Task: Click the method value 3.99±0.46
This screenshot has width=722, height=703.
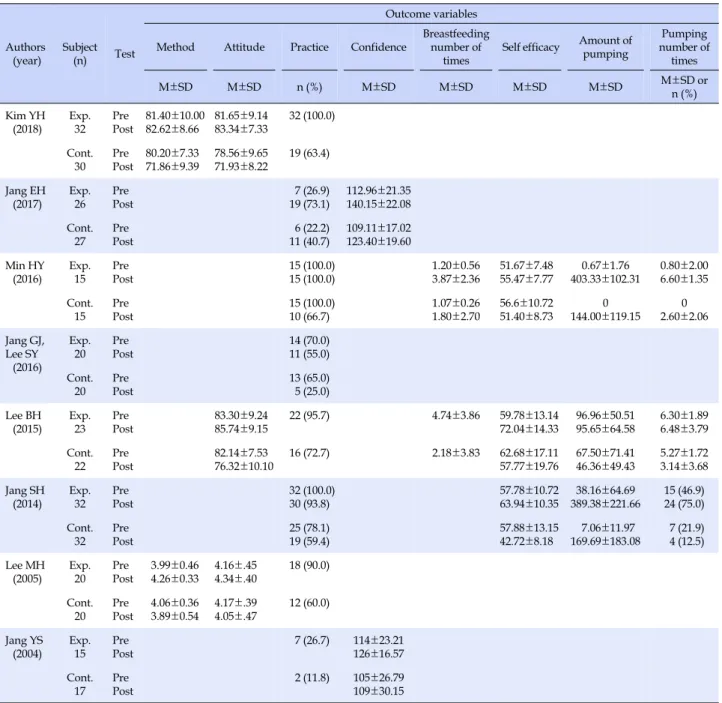Action: 175,566
